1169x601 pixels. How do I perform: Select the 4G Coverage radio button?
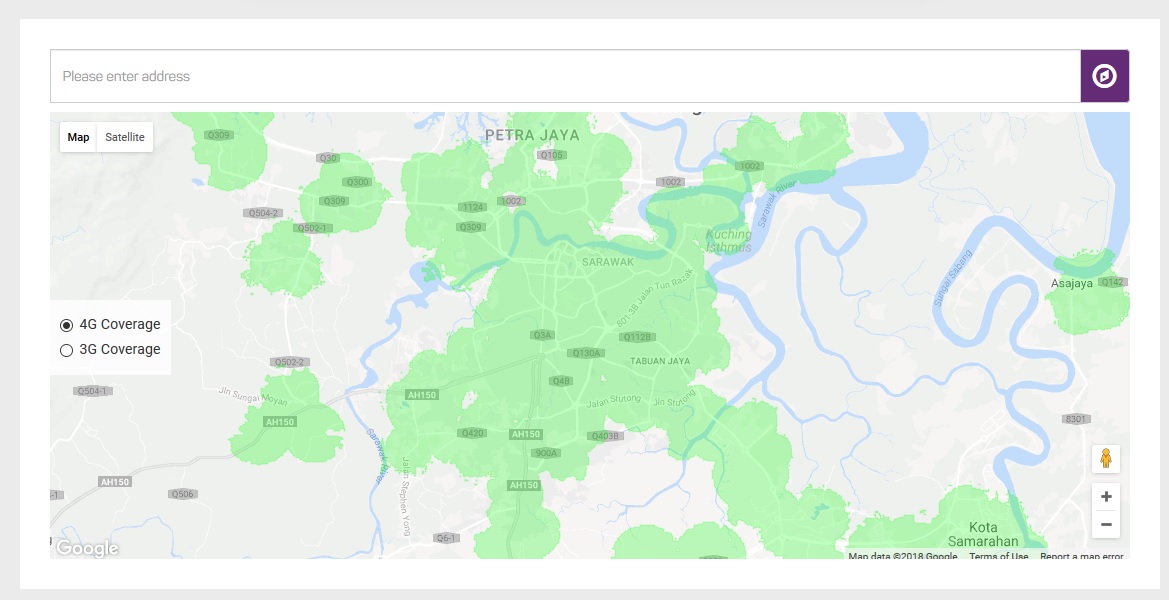[x=68, y=324]
